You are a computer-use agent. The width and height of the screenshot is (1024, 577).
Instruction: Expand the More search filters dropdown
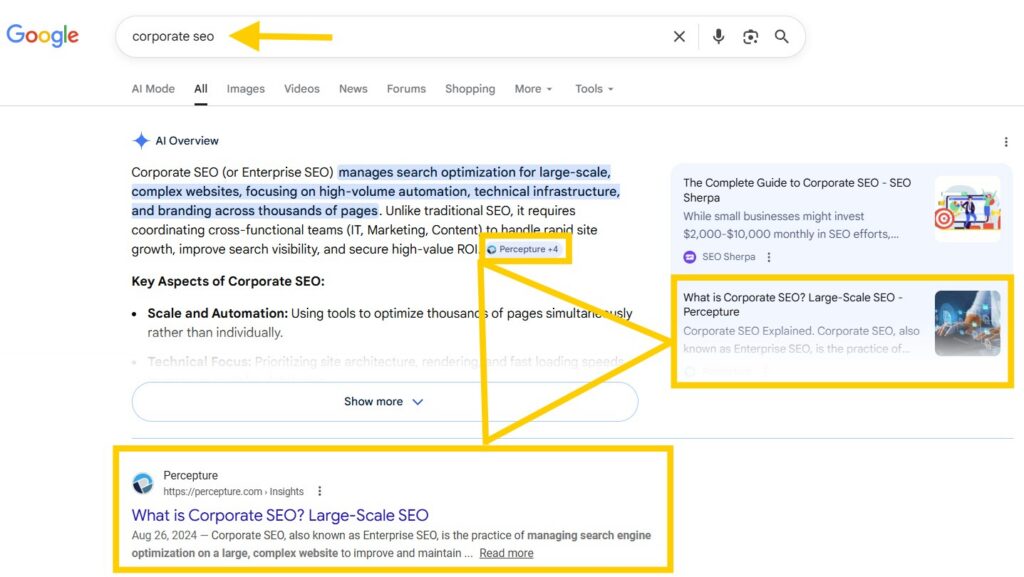[533, 89]
